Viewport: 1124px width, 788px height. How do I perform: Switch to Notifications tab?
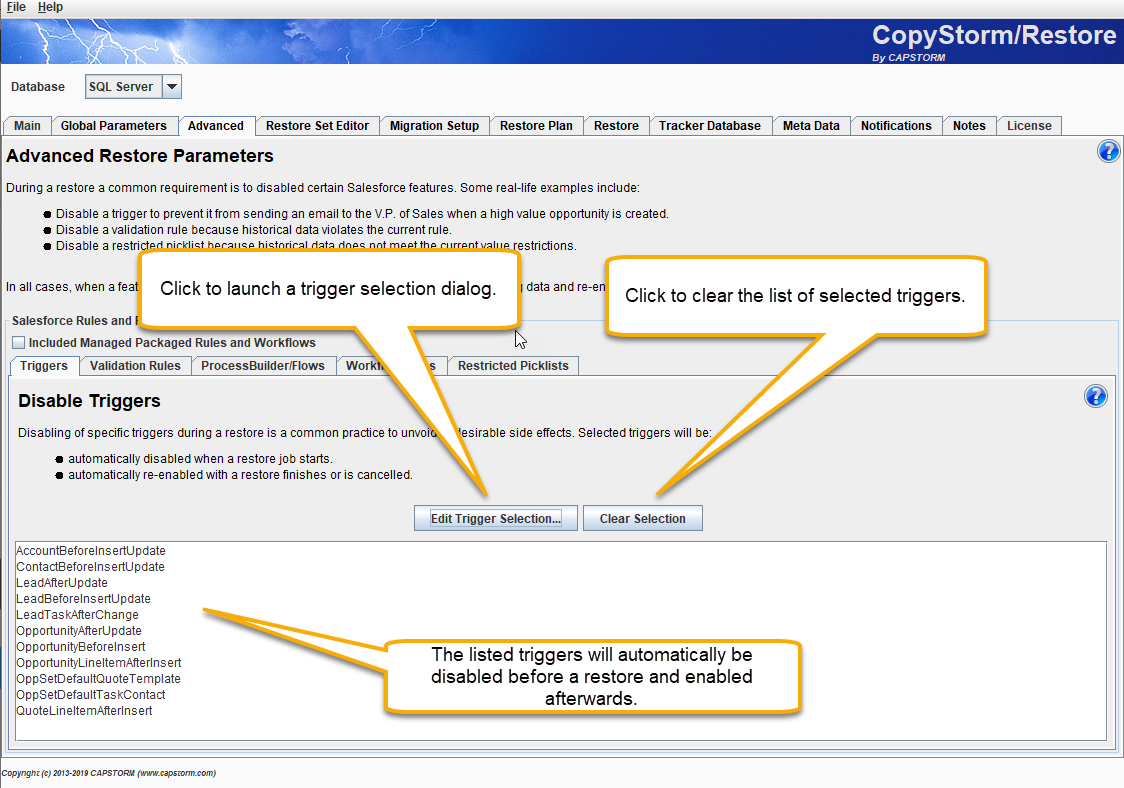click(x=896, y=125)
